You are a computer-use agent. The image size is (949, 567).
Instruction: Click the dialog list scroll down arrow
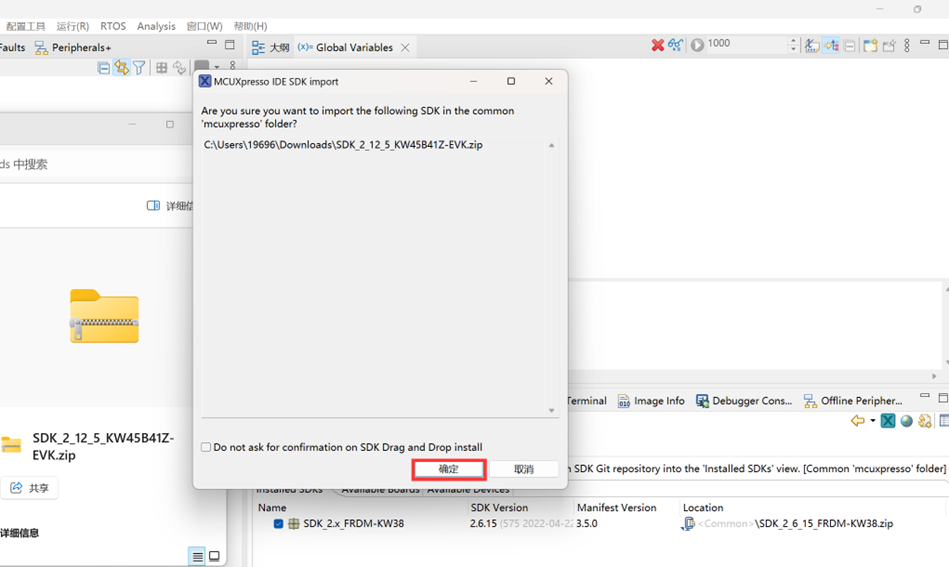551,411
